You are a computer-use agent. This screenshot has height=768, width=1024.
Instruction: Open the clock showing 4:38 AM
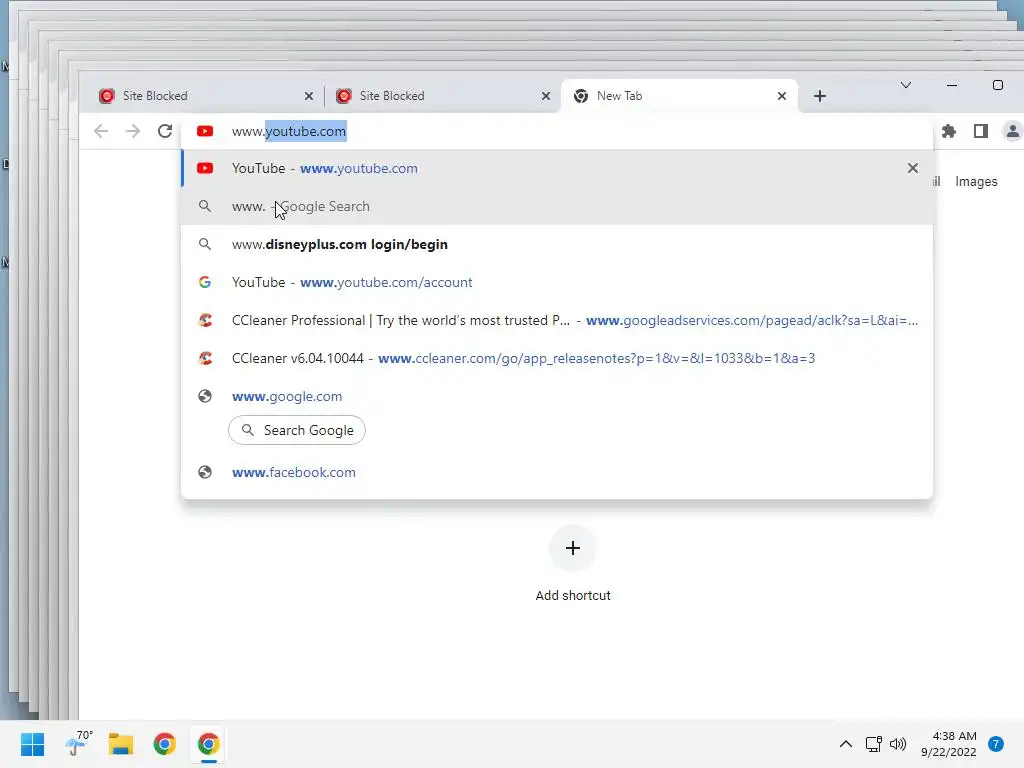[x=949, y=744]
